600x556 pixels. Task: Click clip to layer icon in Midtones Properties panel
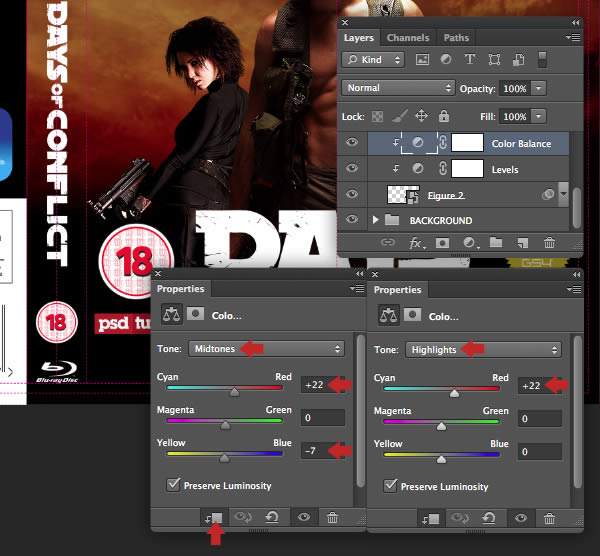(x=214, y=518)
